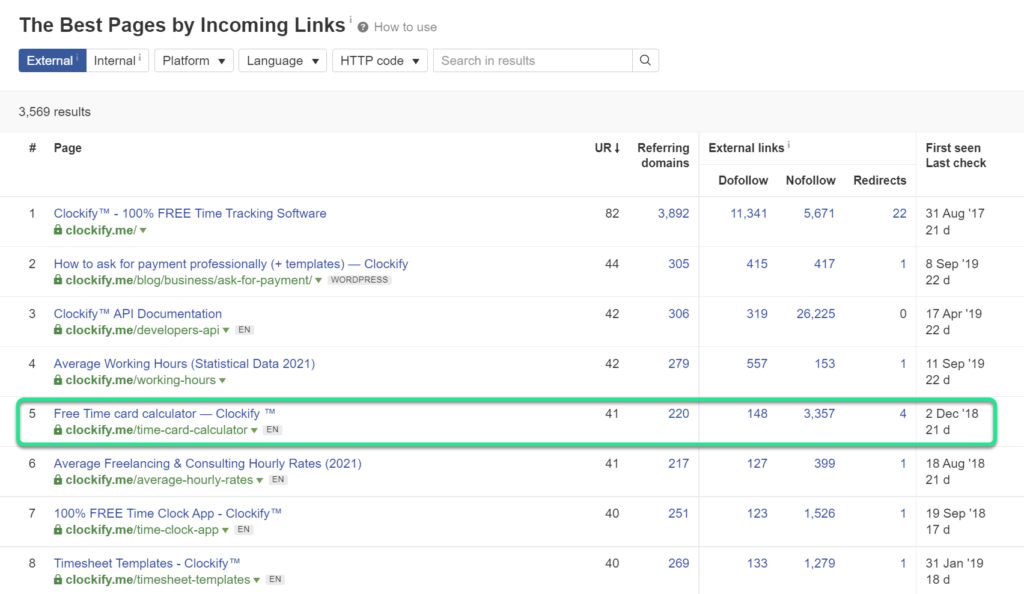Open the HTTP code filter dropdown
1024x594 pixels.
point(379,60)
